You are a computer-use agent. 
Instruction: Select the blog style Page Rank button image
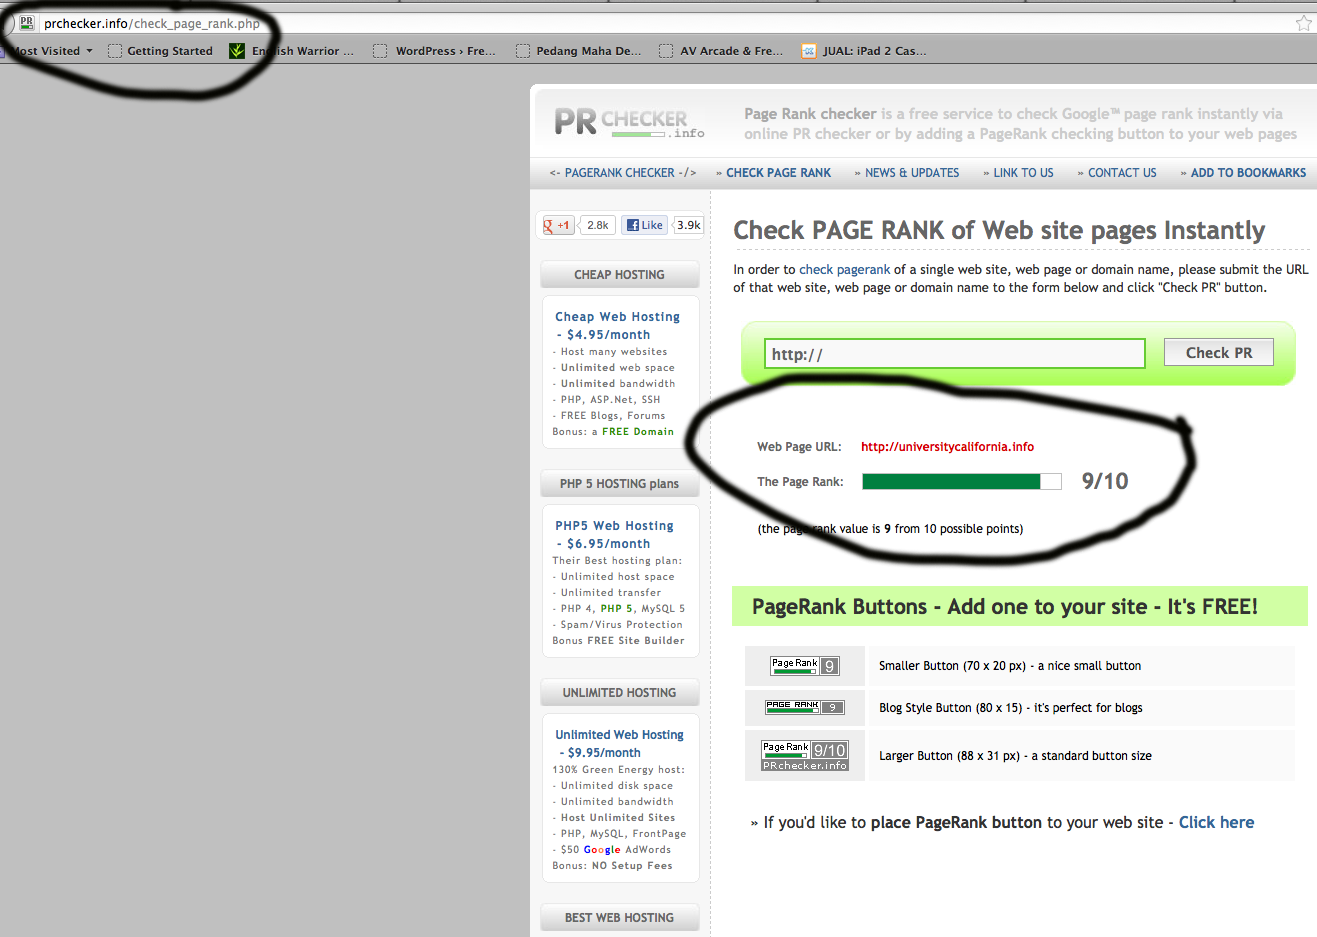805,707
